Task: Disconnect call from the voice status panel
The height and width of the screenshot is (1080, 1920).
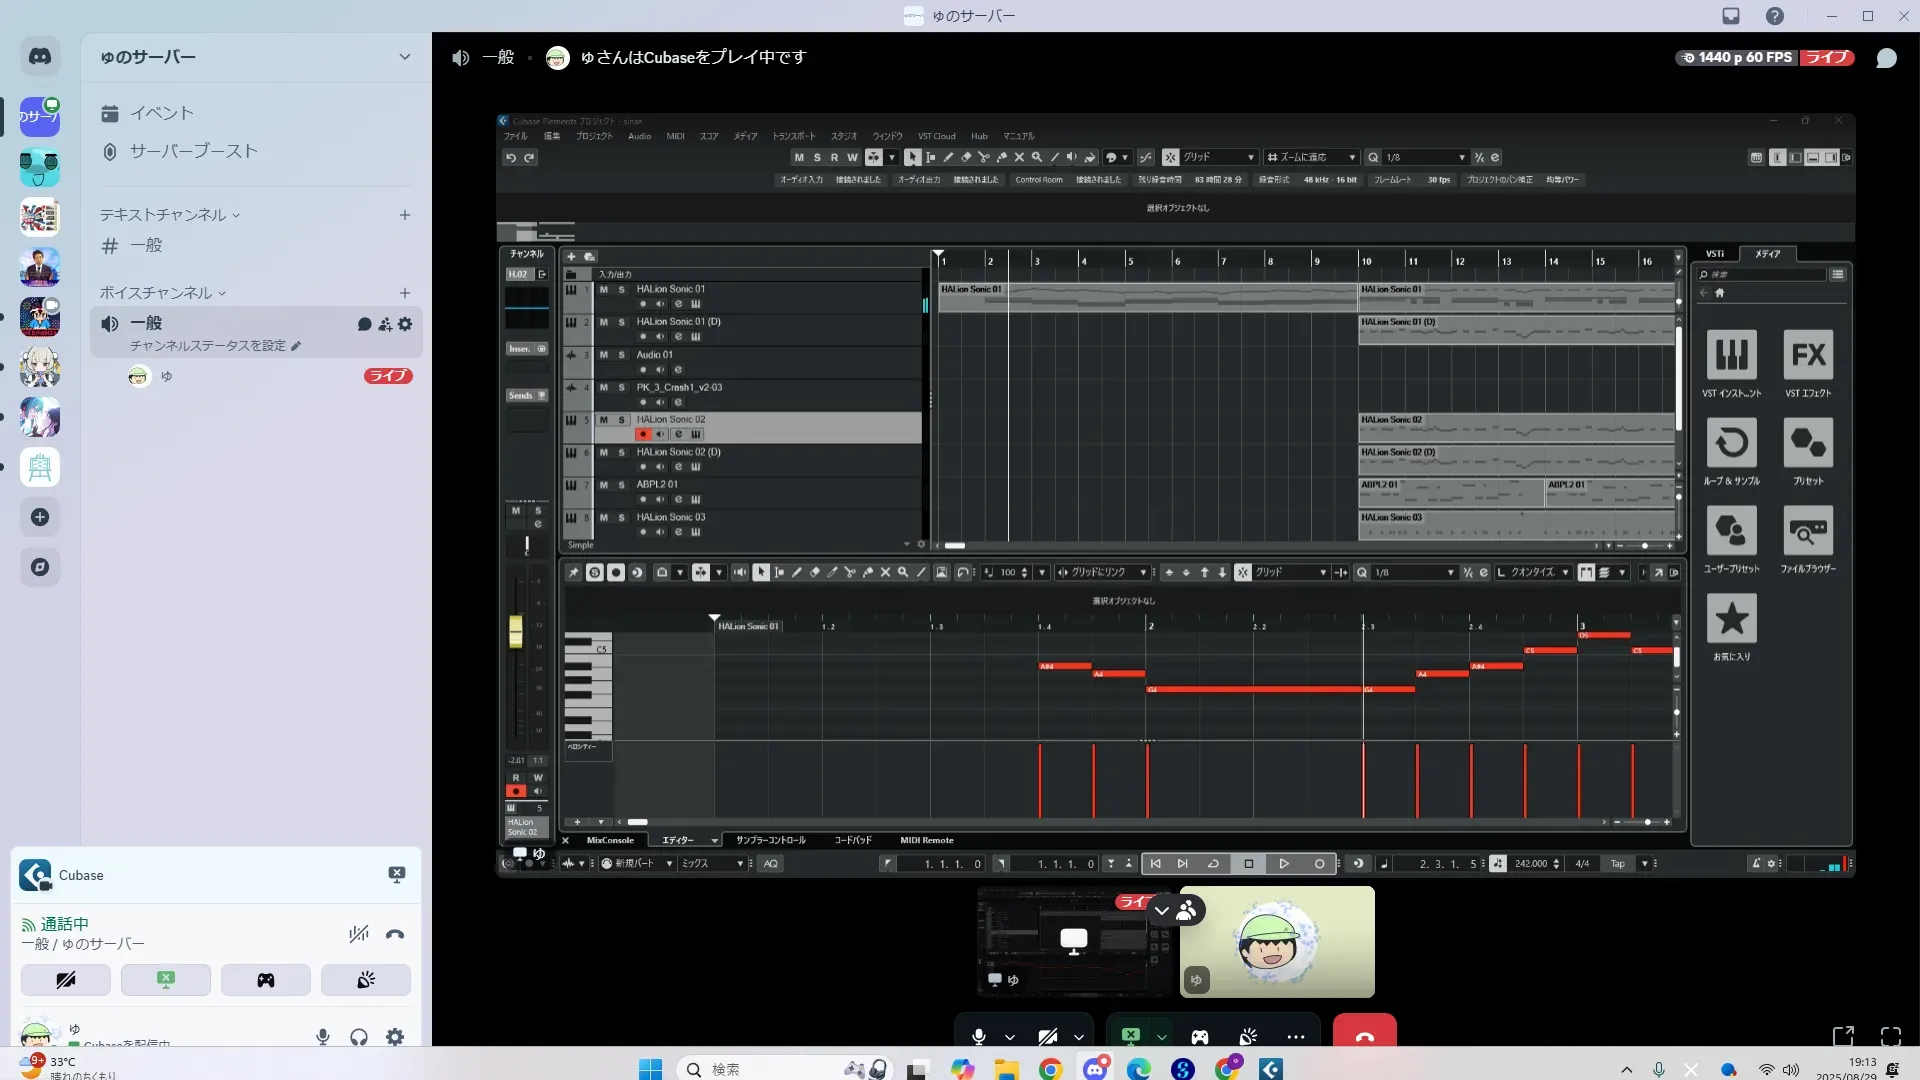Action: [x=395, y=934]
